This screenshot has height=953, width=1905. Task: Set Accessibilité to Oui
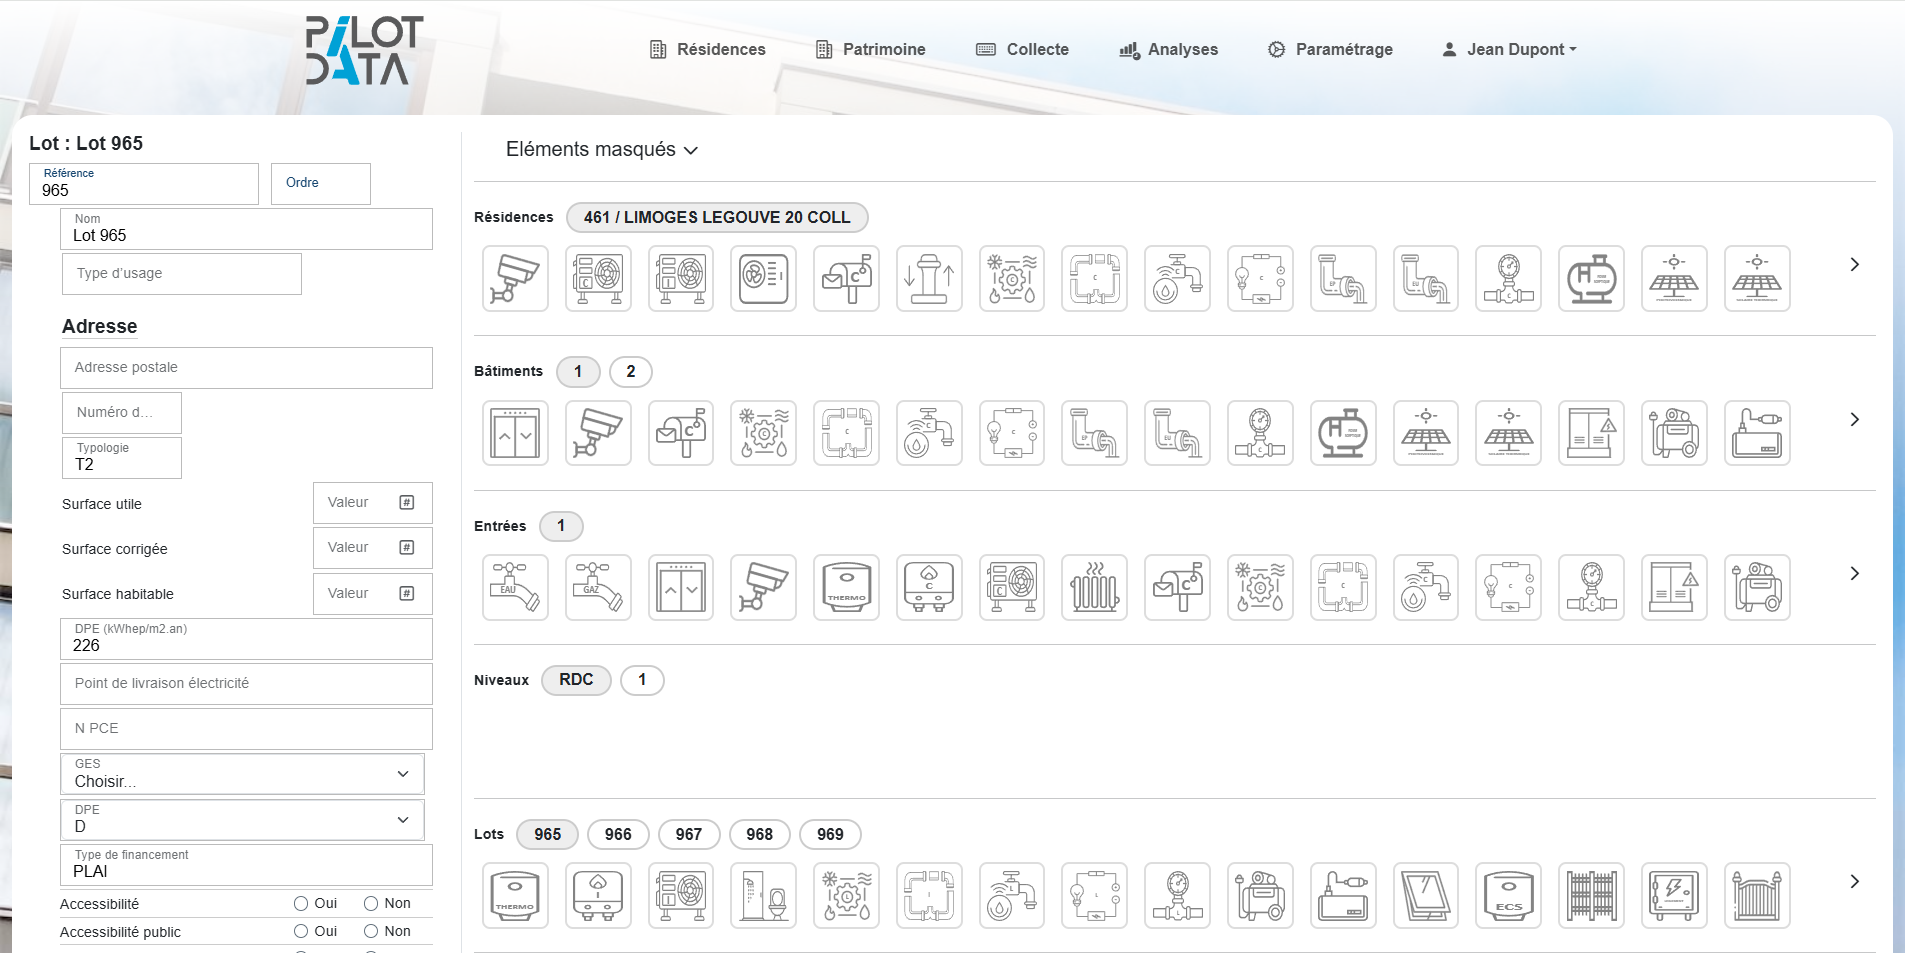pyautogui.click(x=301, y=904)
